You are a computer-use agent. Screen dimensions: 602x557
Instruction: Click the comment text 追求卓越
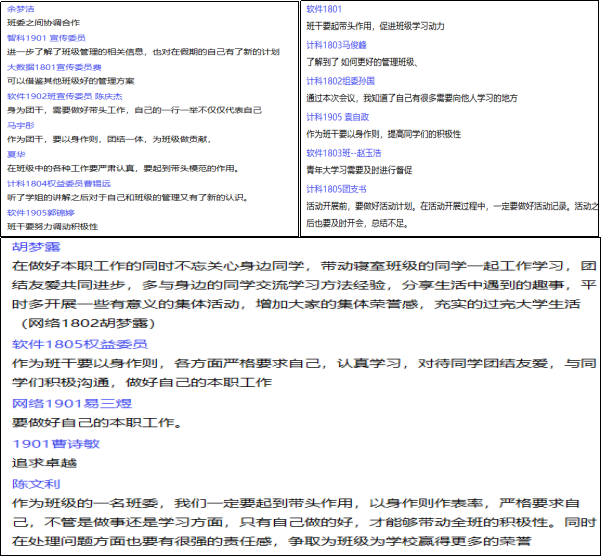pyautogui.click(x=45, y=462)
